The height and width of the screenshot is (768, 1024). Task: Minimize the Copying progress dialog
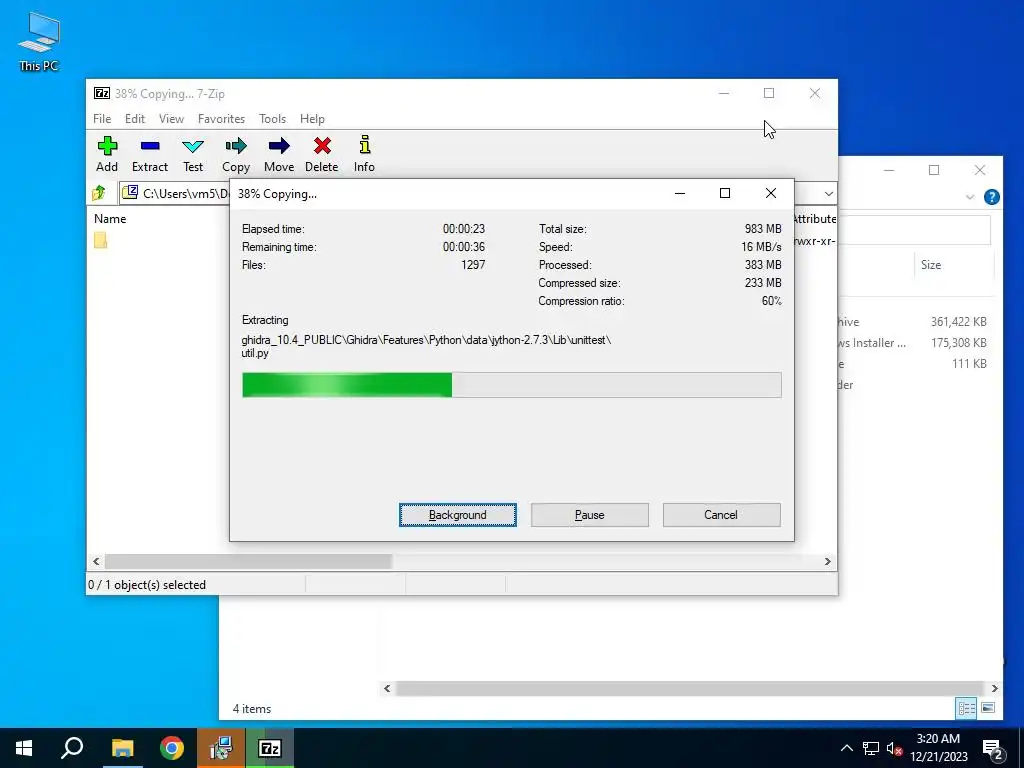[680, 193]
